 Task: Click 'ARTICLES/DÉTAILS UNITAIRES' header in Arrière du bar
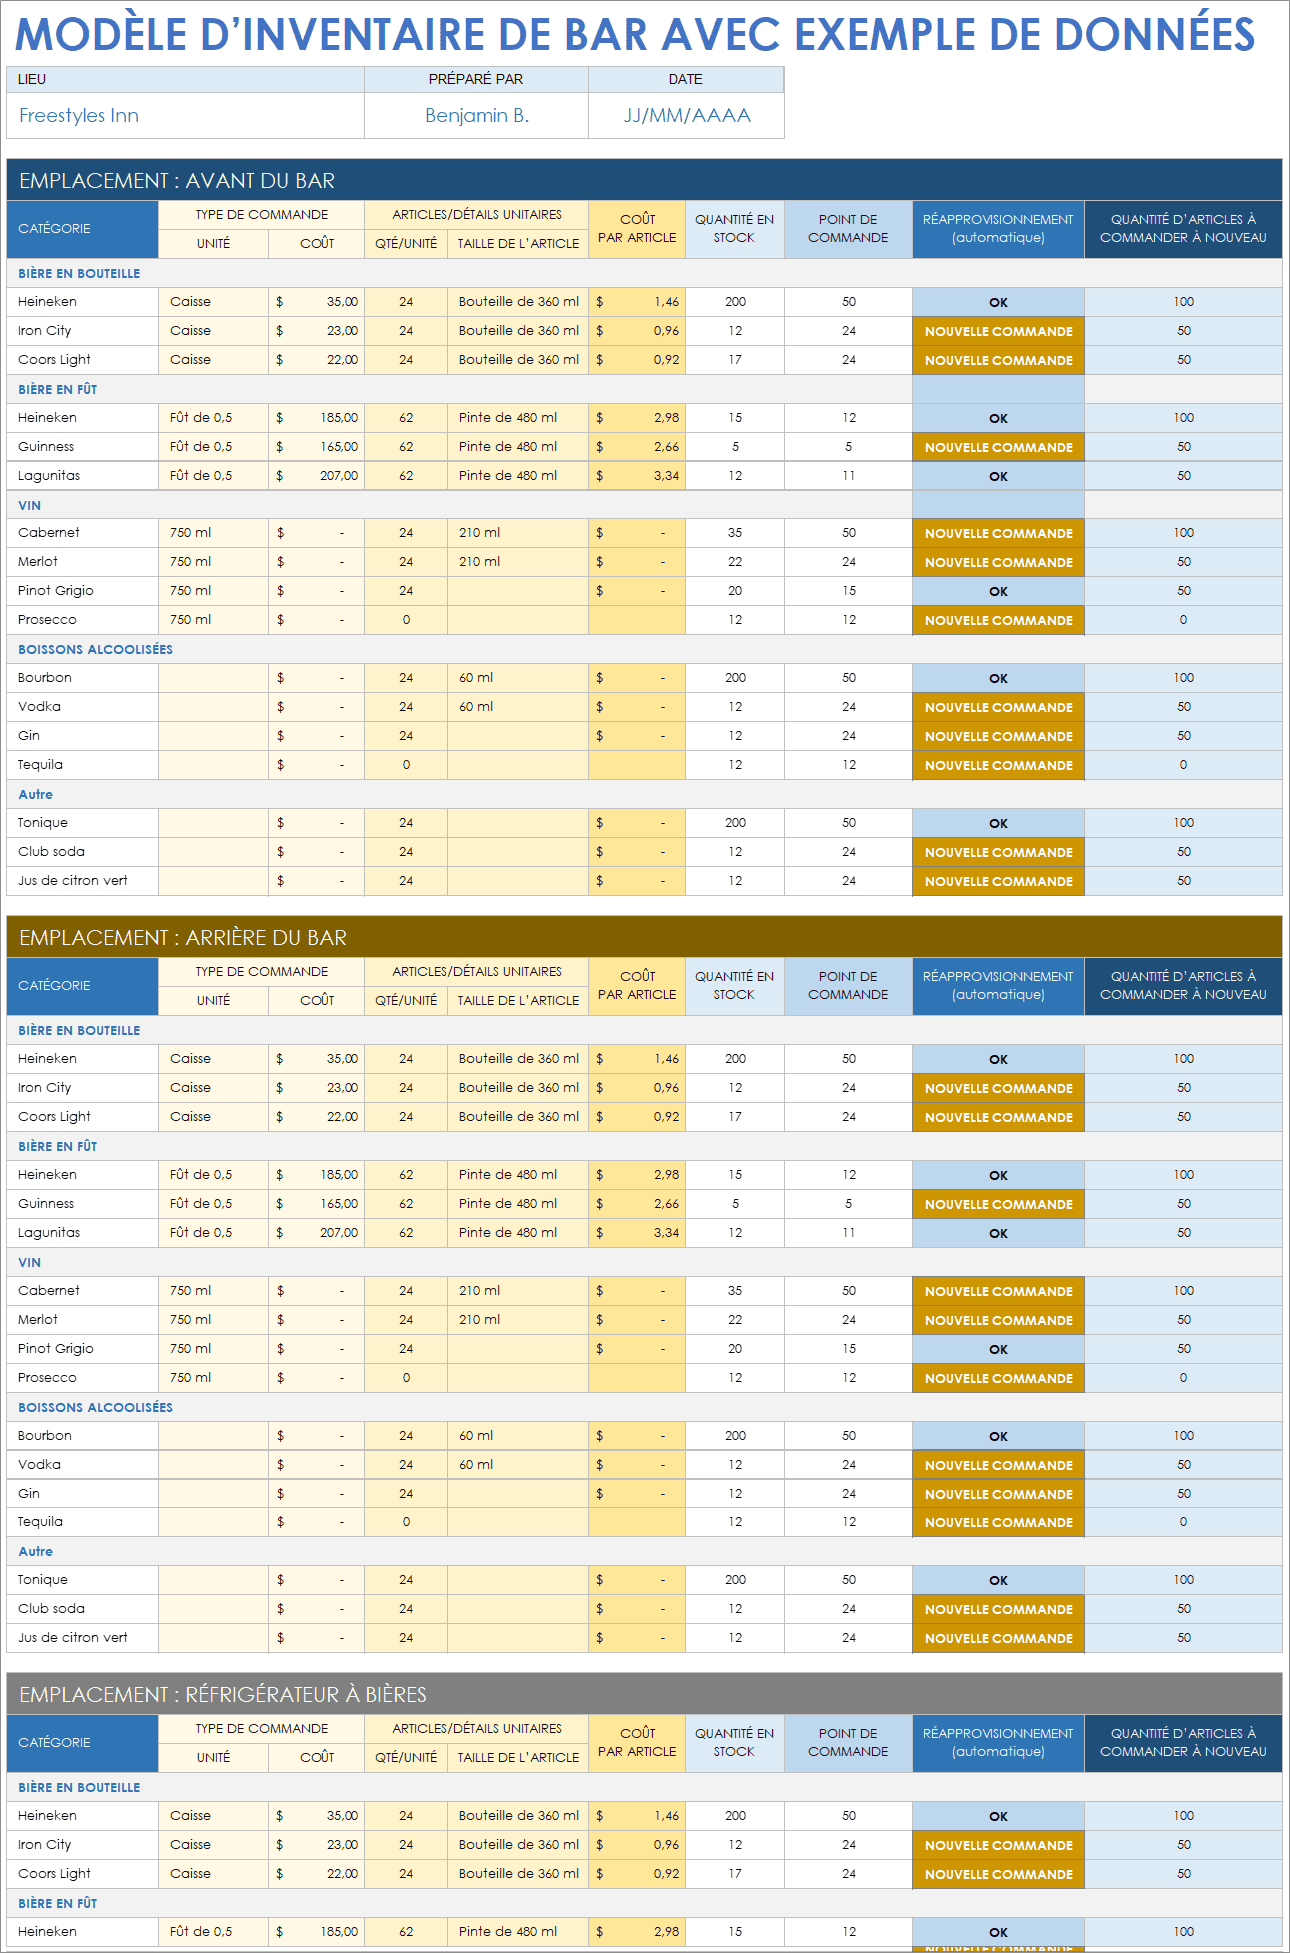pos(476,972)
